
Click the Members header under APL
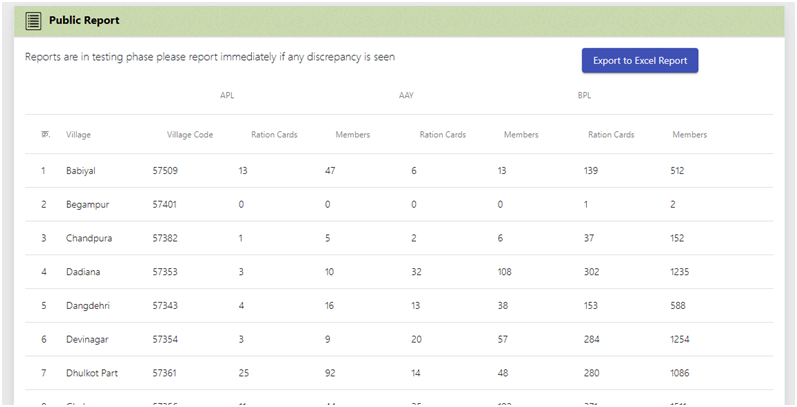(353, 135)
